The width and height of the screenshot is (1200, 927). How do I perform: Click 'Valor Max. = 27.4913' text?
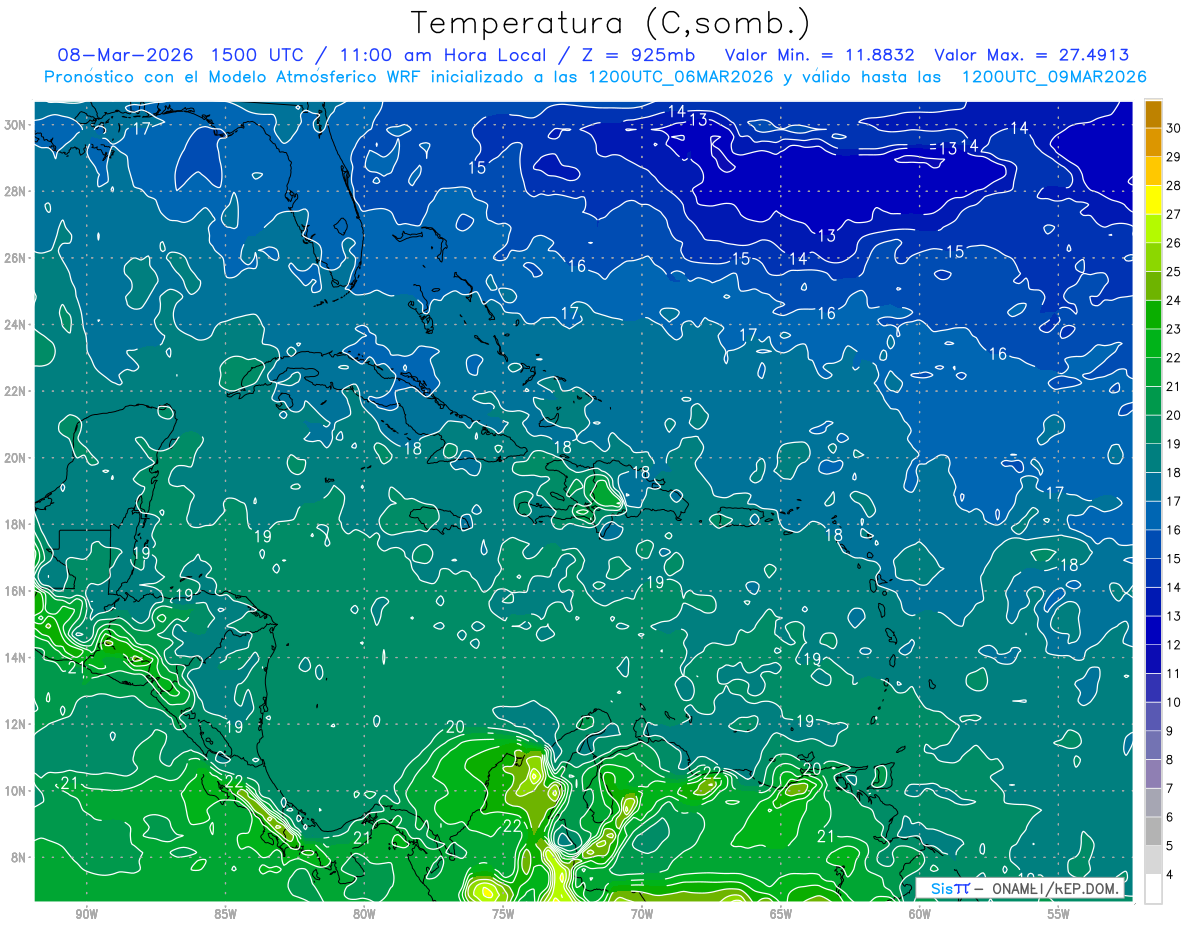pos(1032,55)
